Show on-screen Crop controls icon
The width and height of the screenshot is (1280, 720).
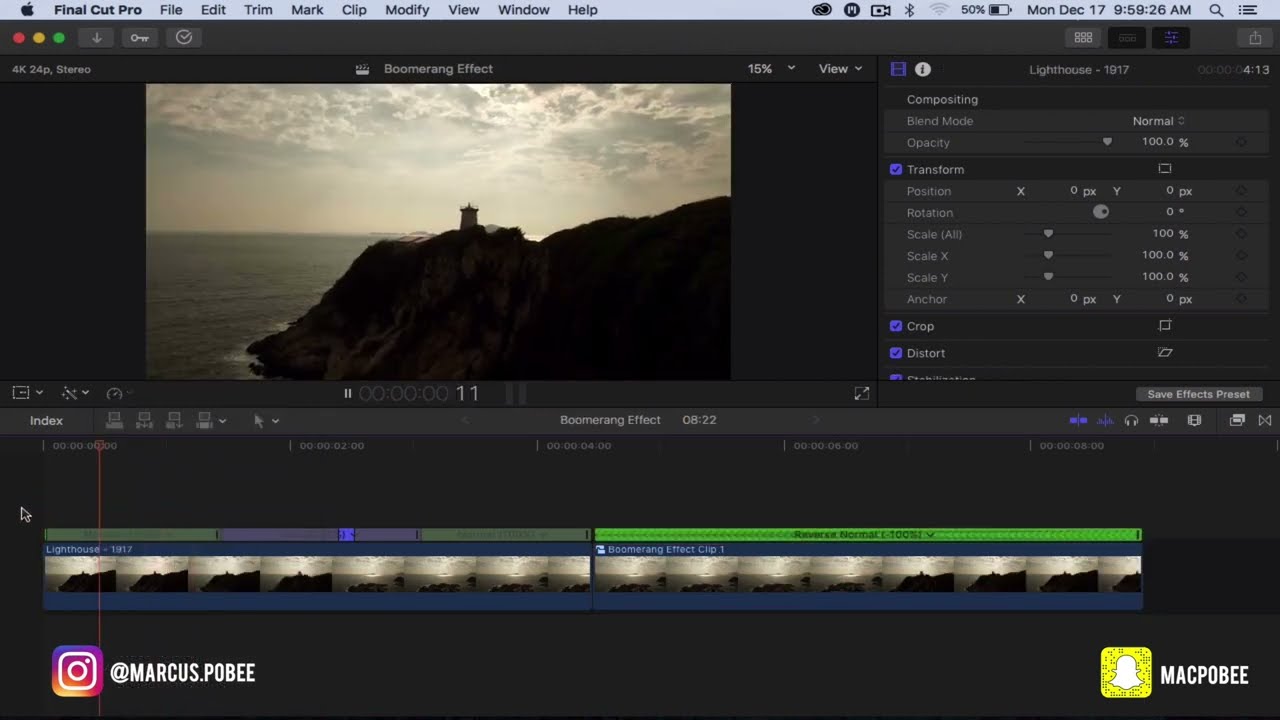[1165, 326]
